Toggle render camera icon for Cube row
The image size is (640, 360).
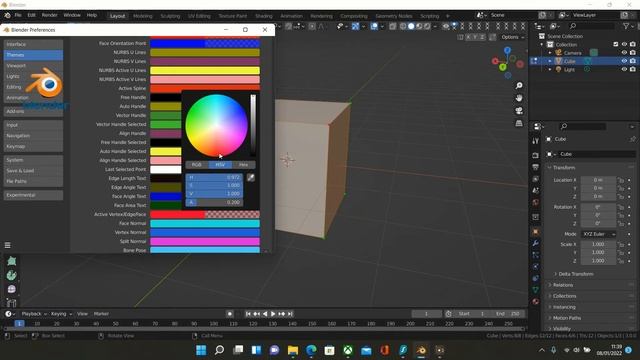[x=633, y=61]
